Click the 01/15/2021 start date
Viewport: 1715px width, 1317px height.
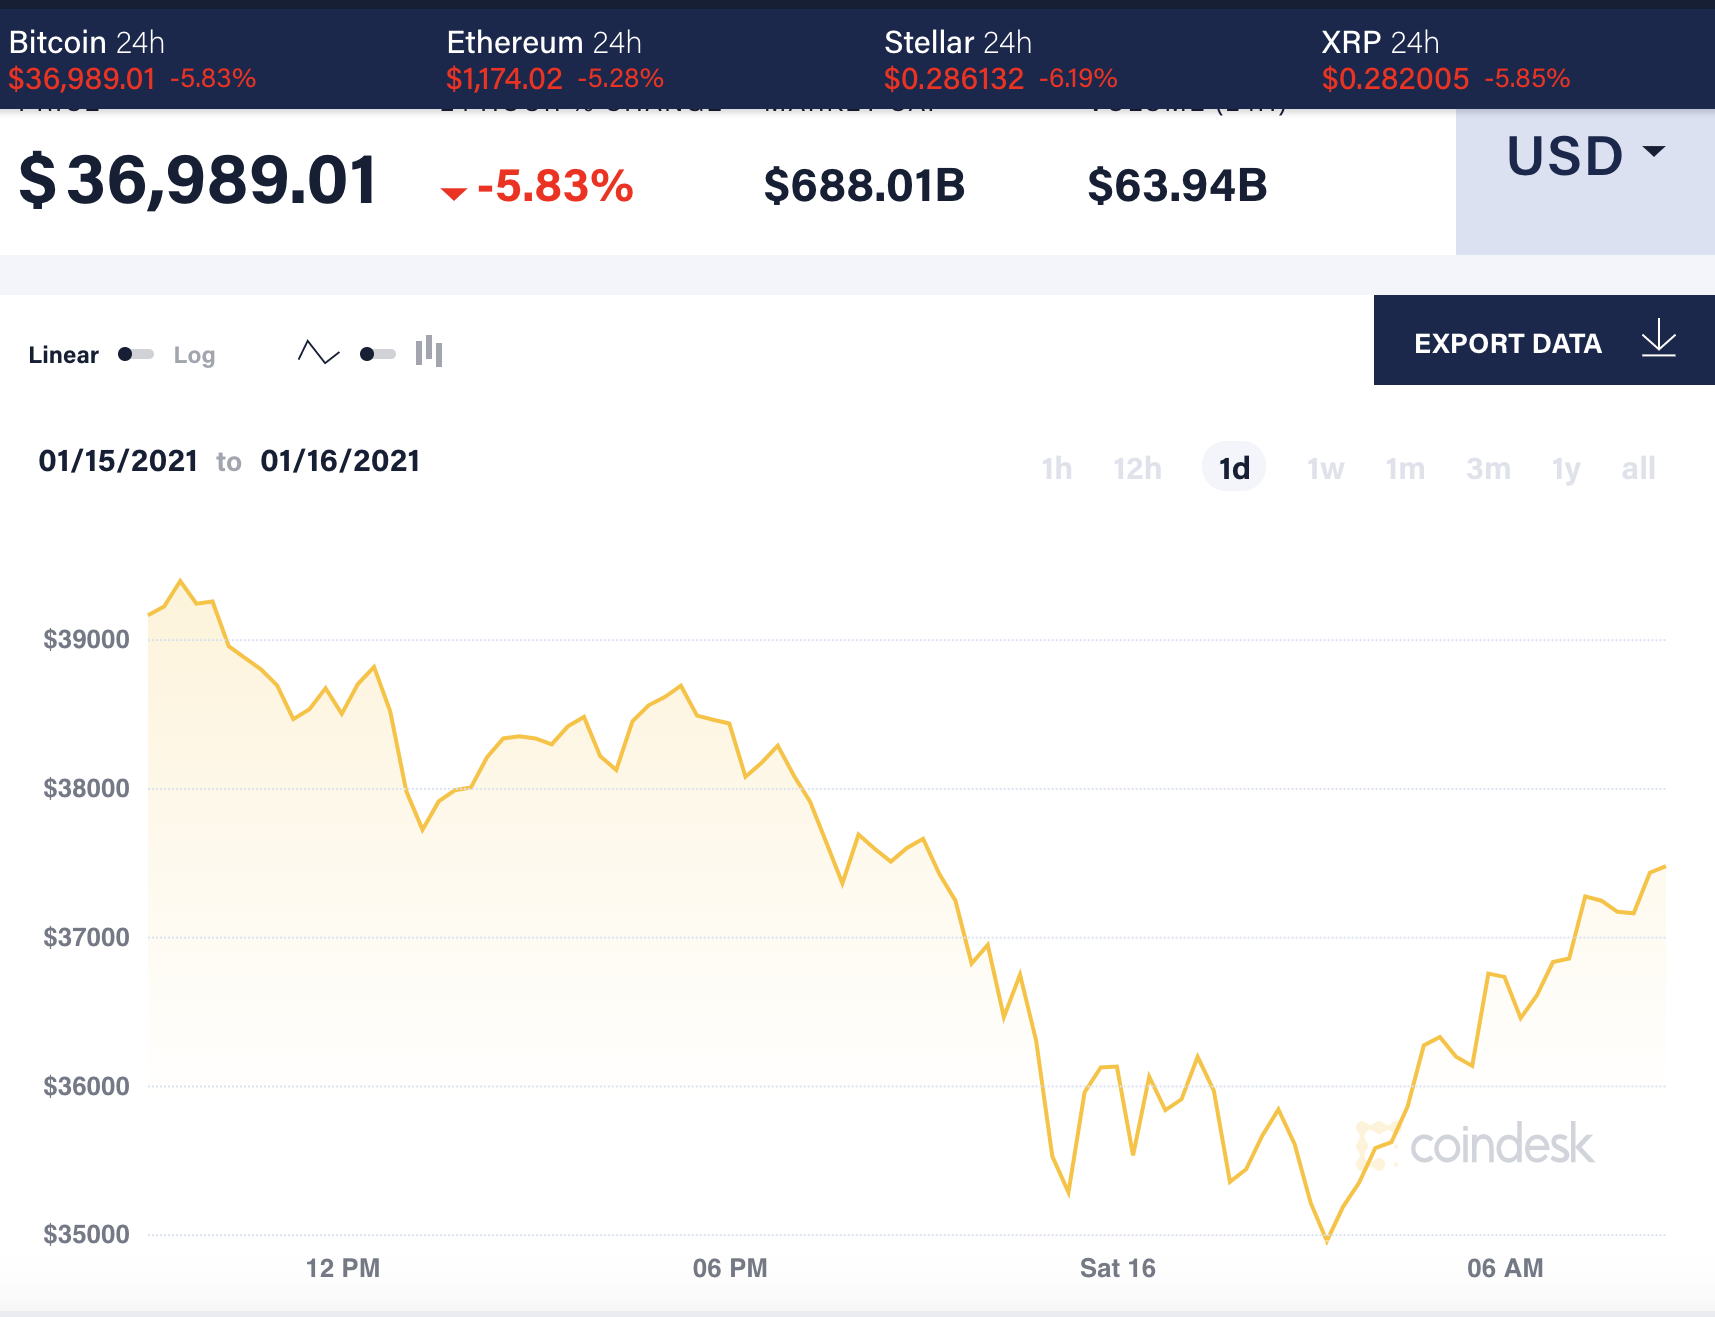pos(118,460)
